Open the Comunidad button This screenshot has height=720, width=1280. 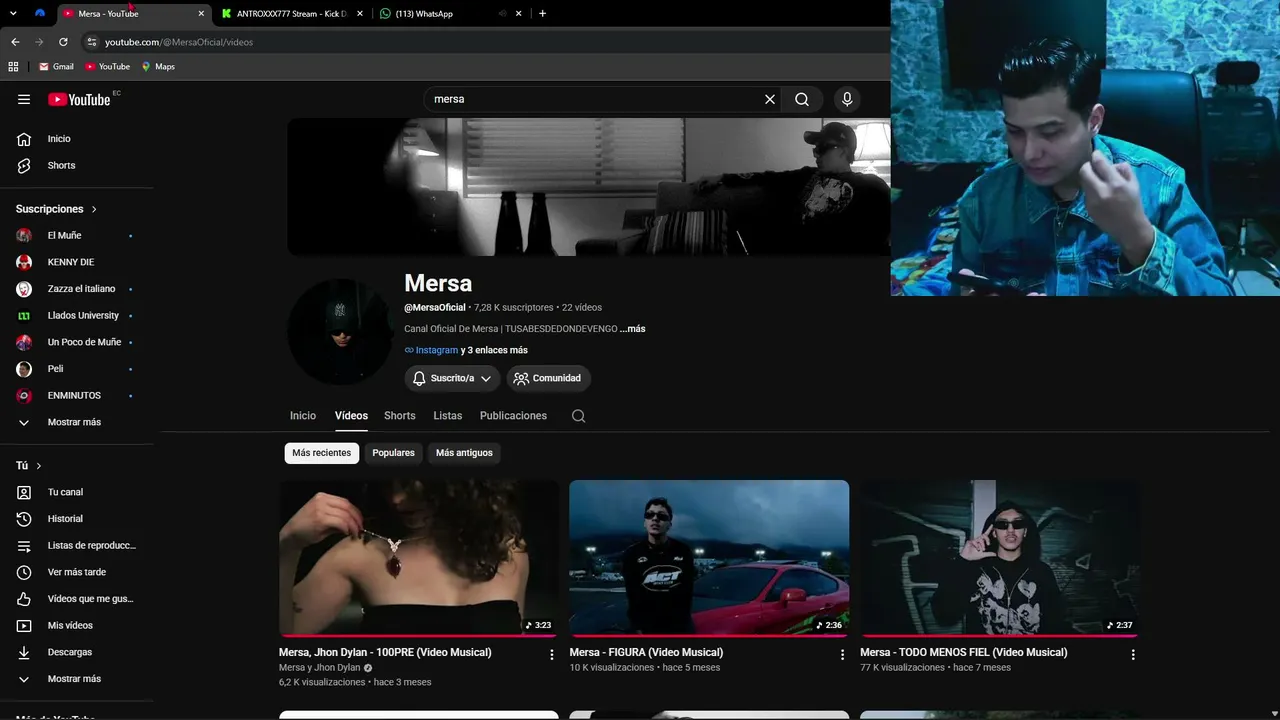click(548, 378)
